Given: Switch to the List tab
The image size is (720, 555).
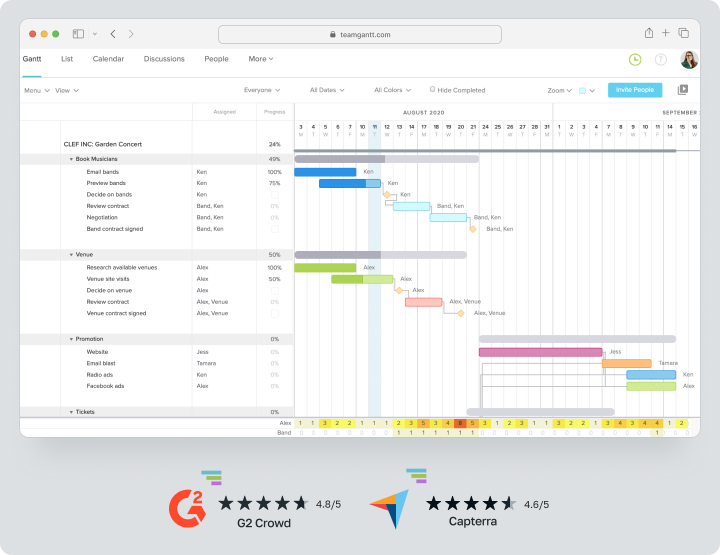Looking at the screenshot, I should pos(67,59).
